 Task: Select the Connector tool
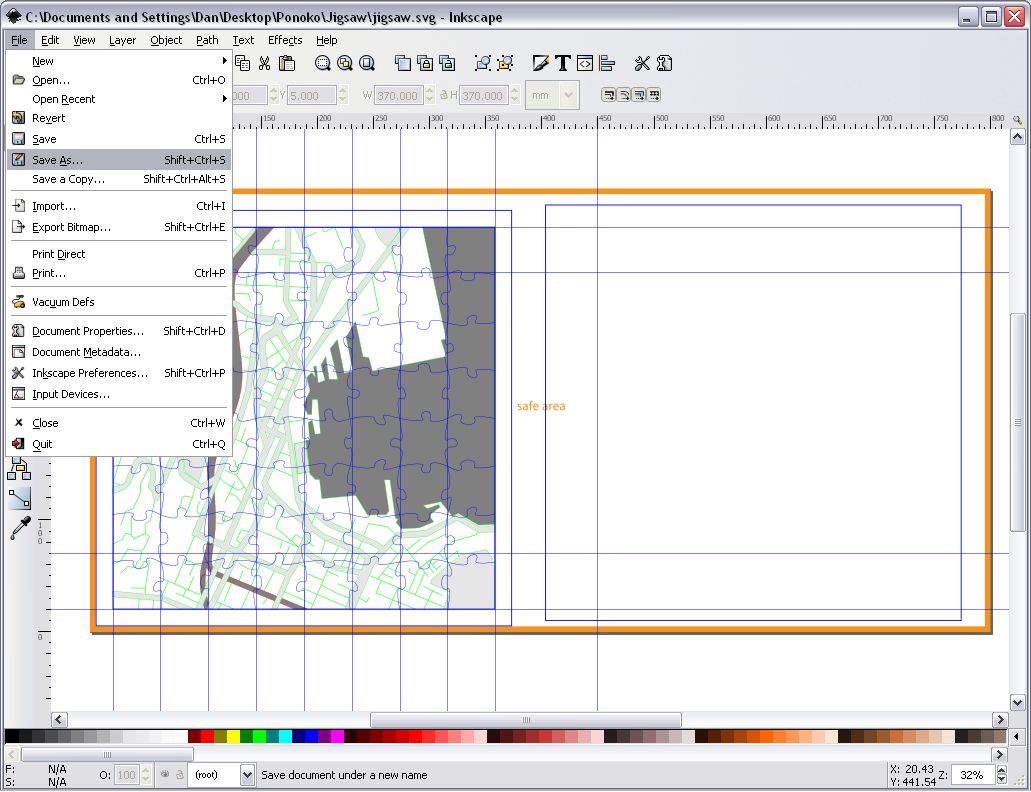pos(20,500)
